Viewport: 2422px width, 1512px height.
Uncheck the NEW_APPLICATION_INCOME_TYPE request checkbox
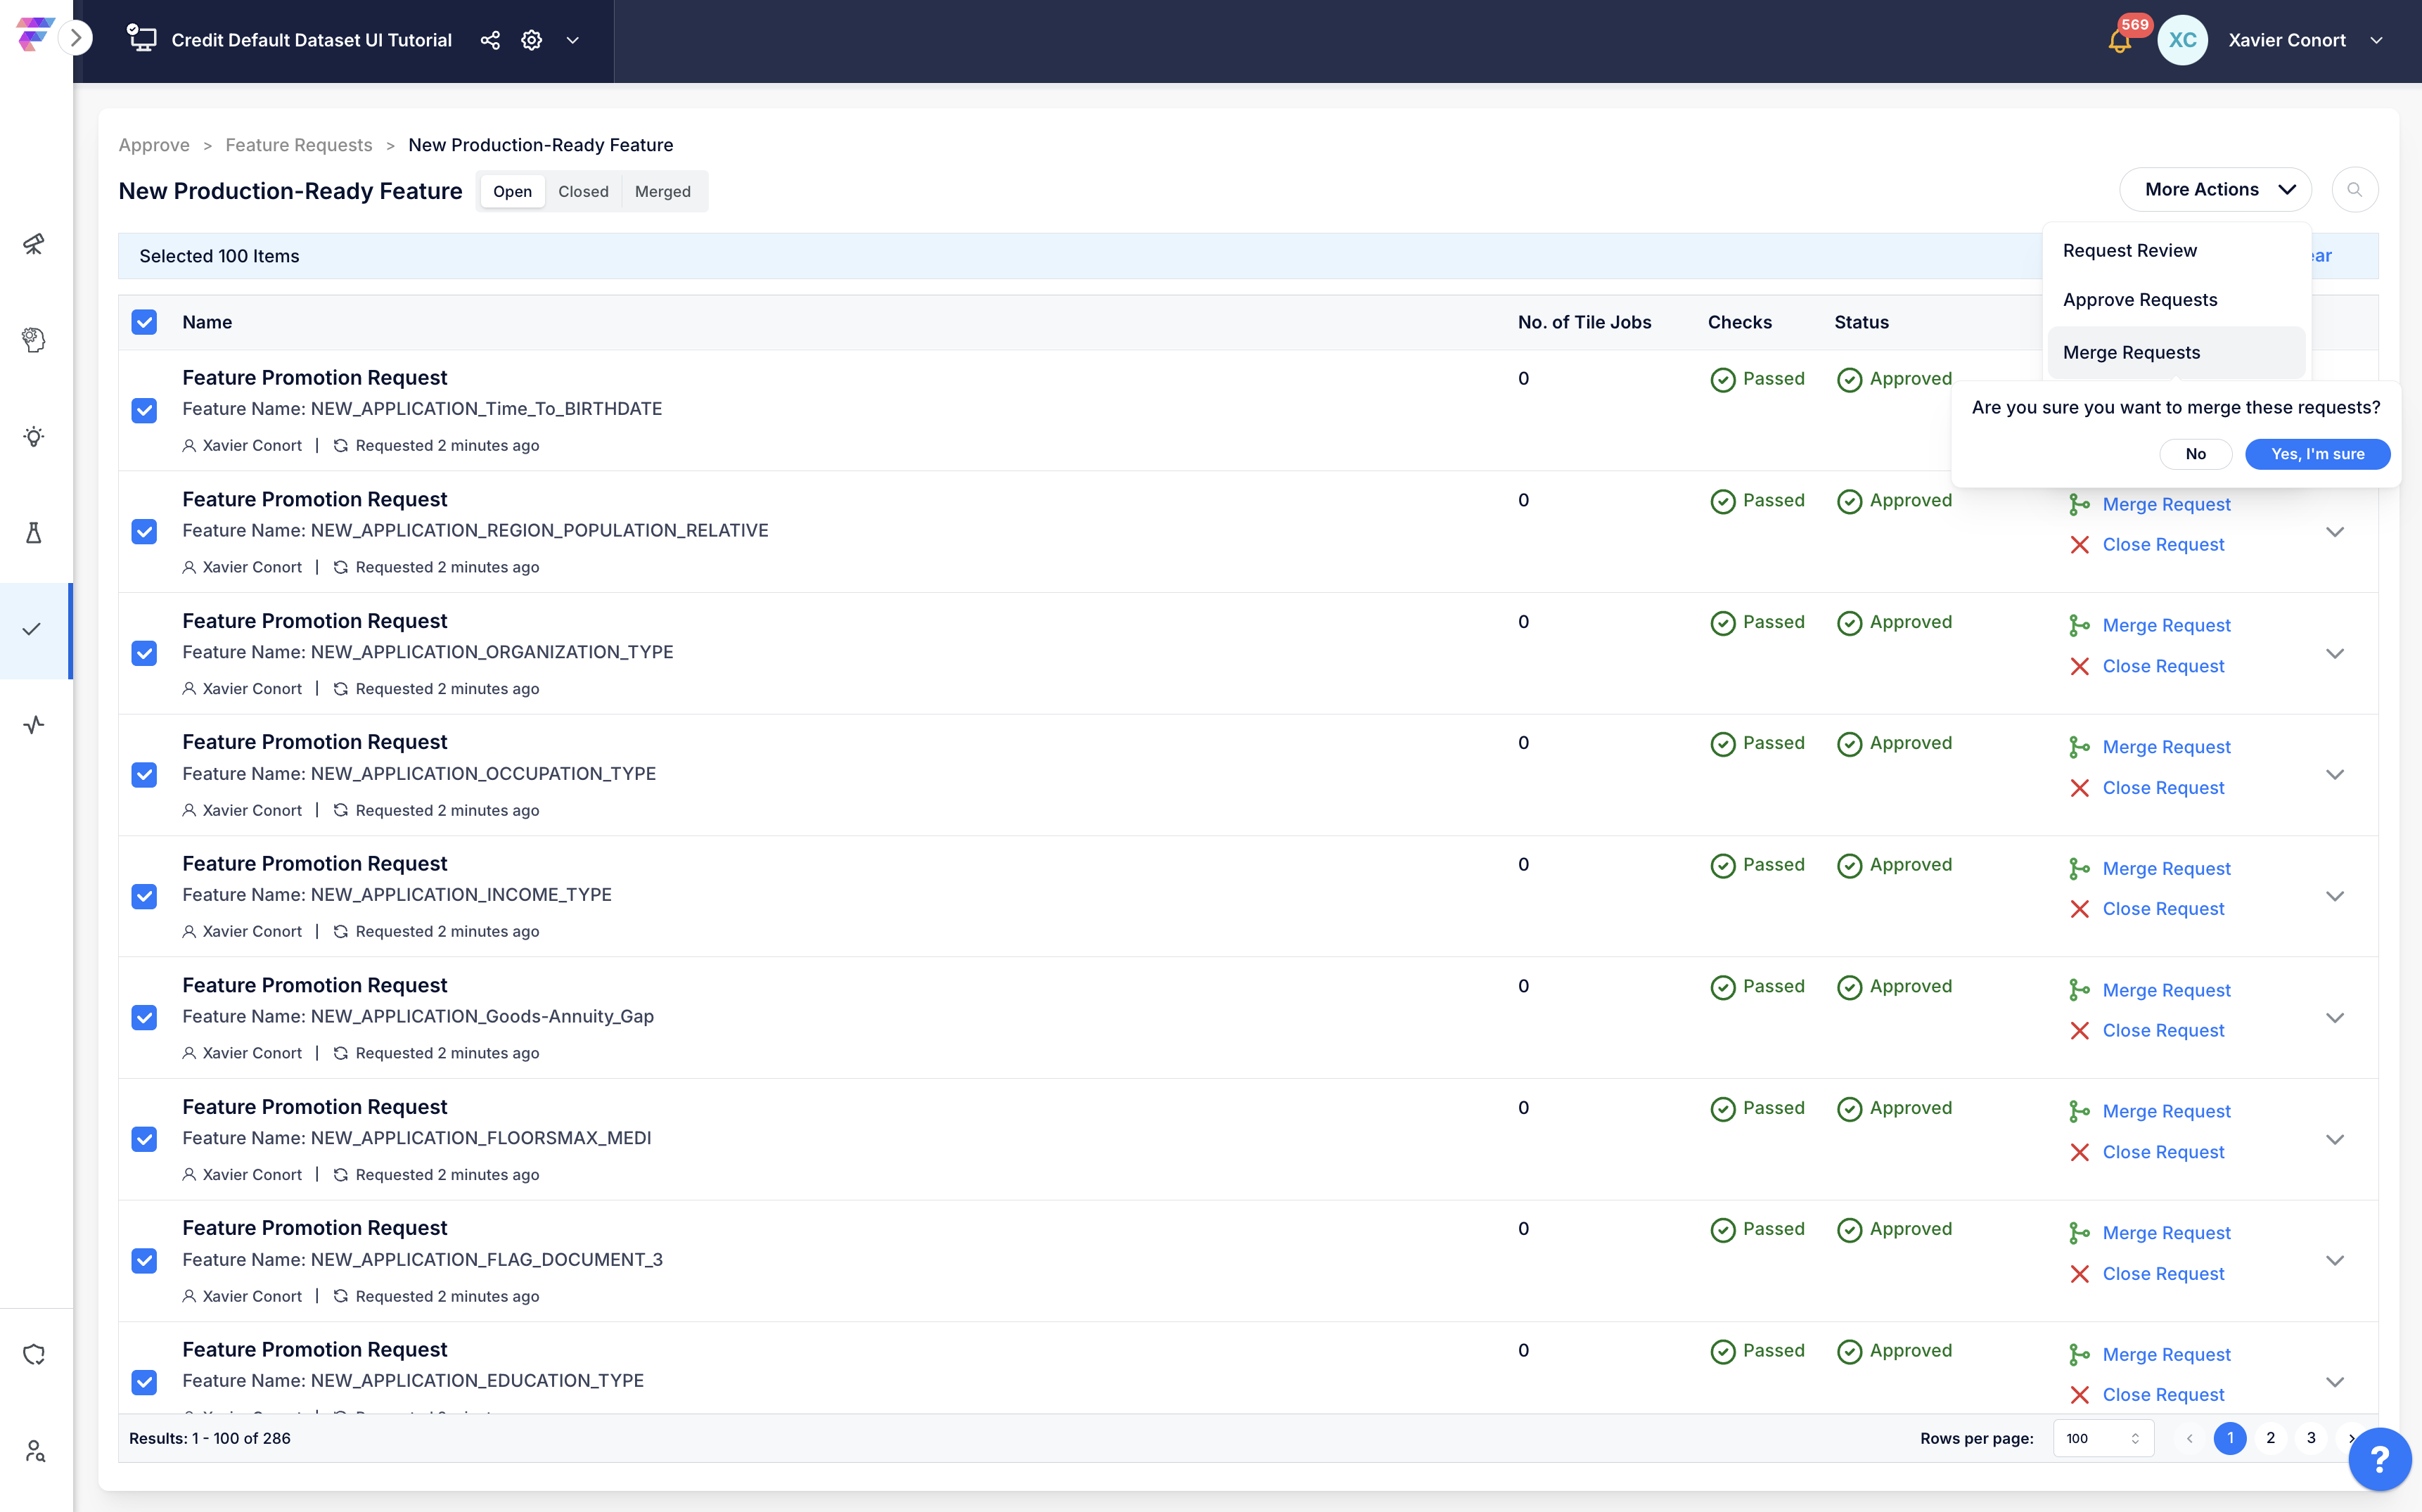pos(144,896)
